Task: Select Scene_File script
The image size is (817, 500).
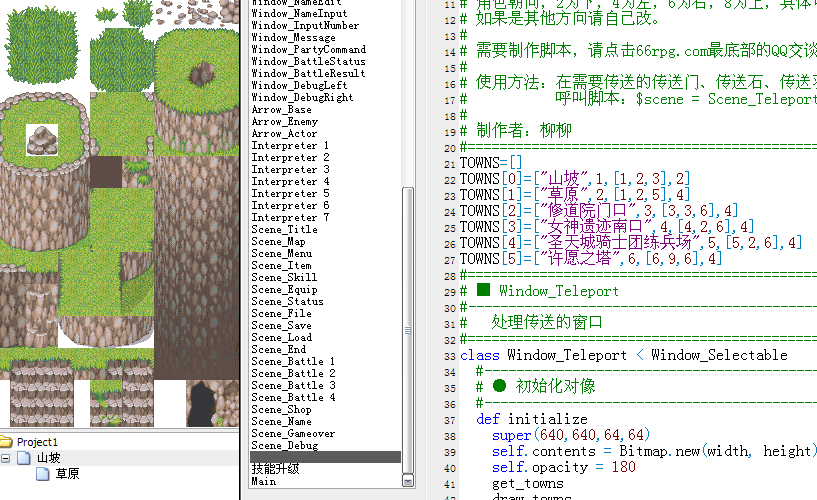Action: click(281, 313)
